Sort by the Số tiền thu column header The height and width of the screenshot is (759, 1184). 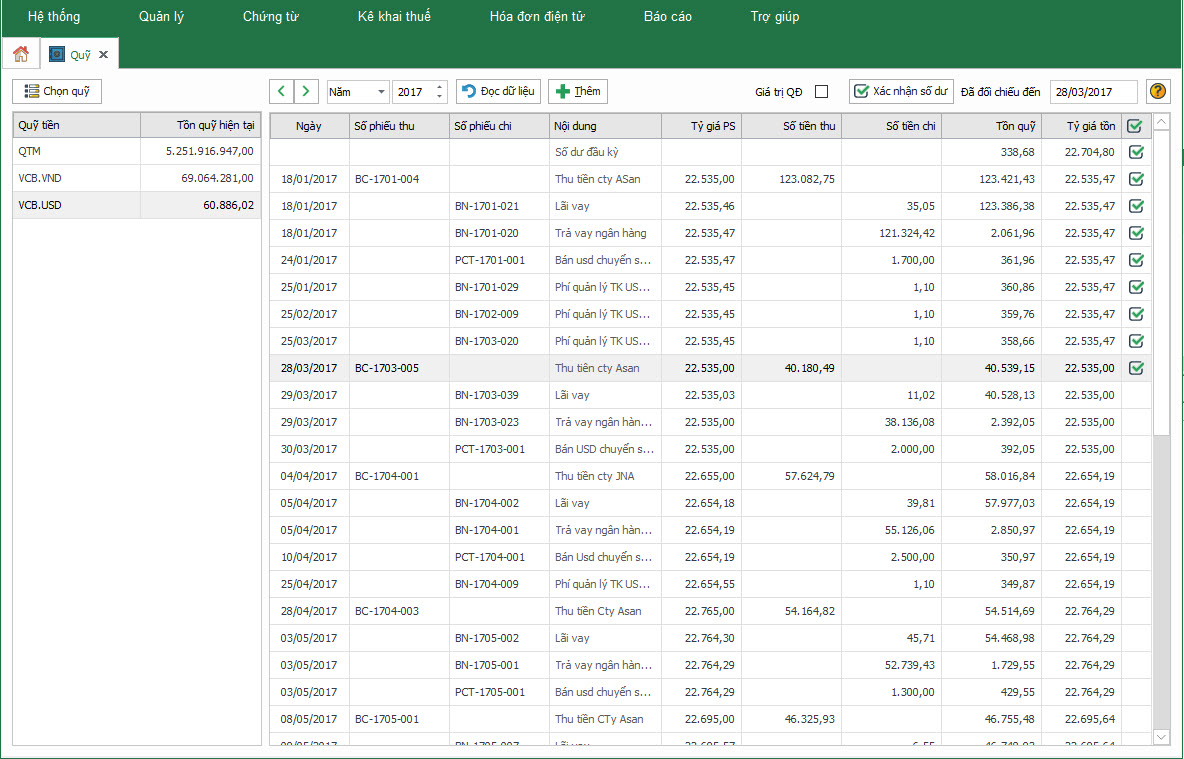click(791, 126)
